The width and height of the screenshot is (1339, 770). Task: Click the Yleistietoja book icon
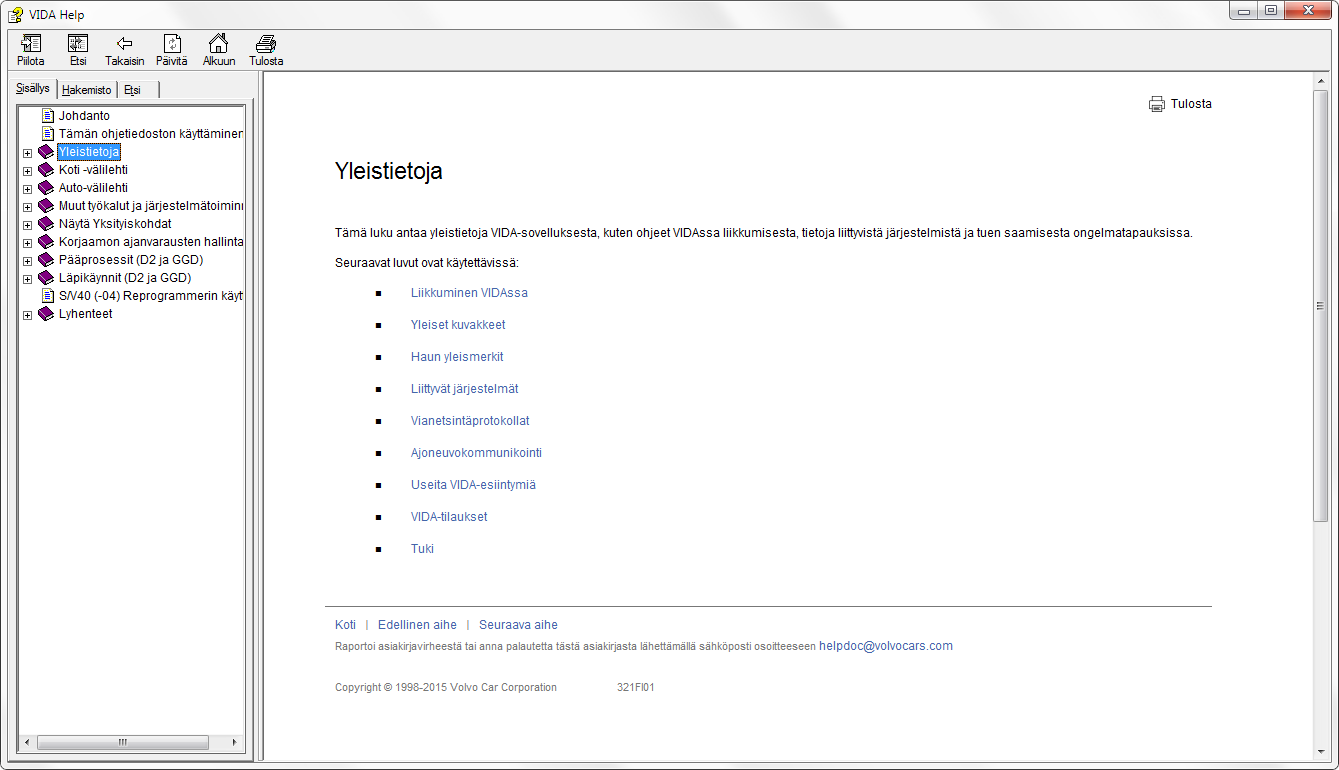pos(46,152)
